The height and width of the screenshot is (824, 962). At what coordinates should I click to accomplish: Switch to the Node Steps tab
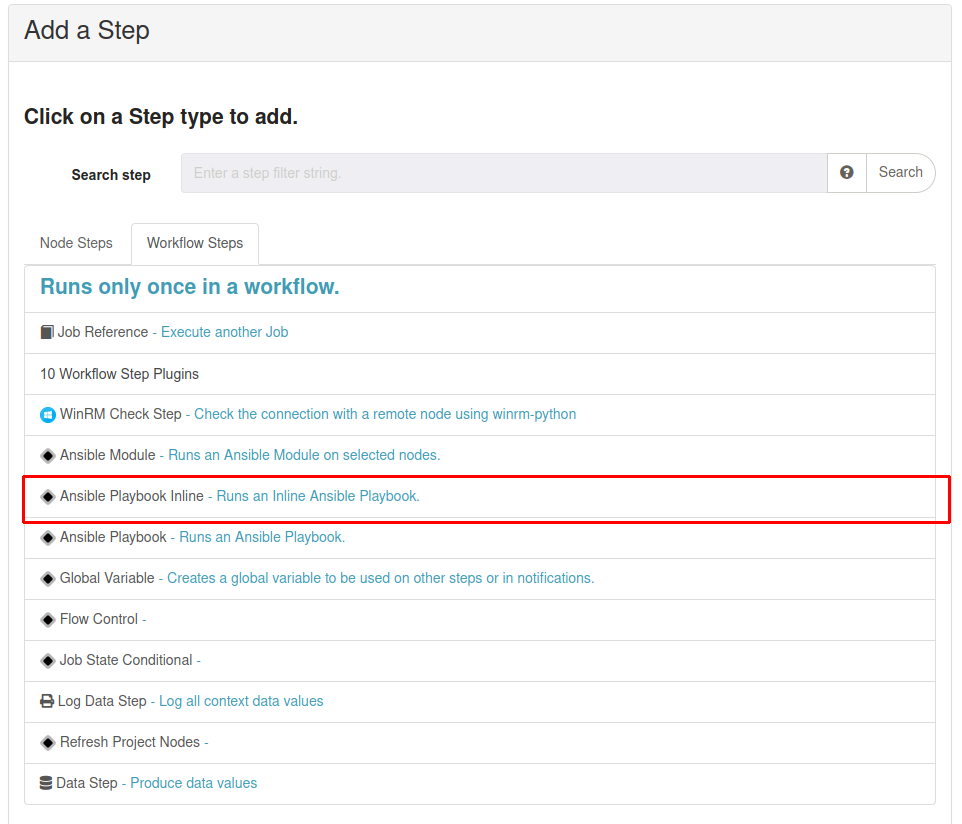pos(76,244)
